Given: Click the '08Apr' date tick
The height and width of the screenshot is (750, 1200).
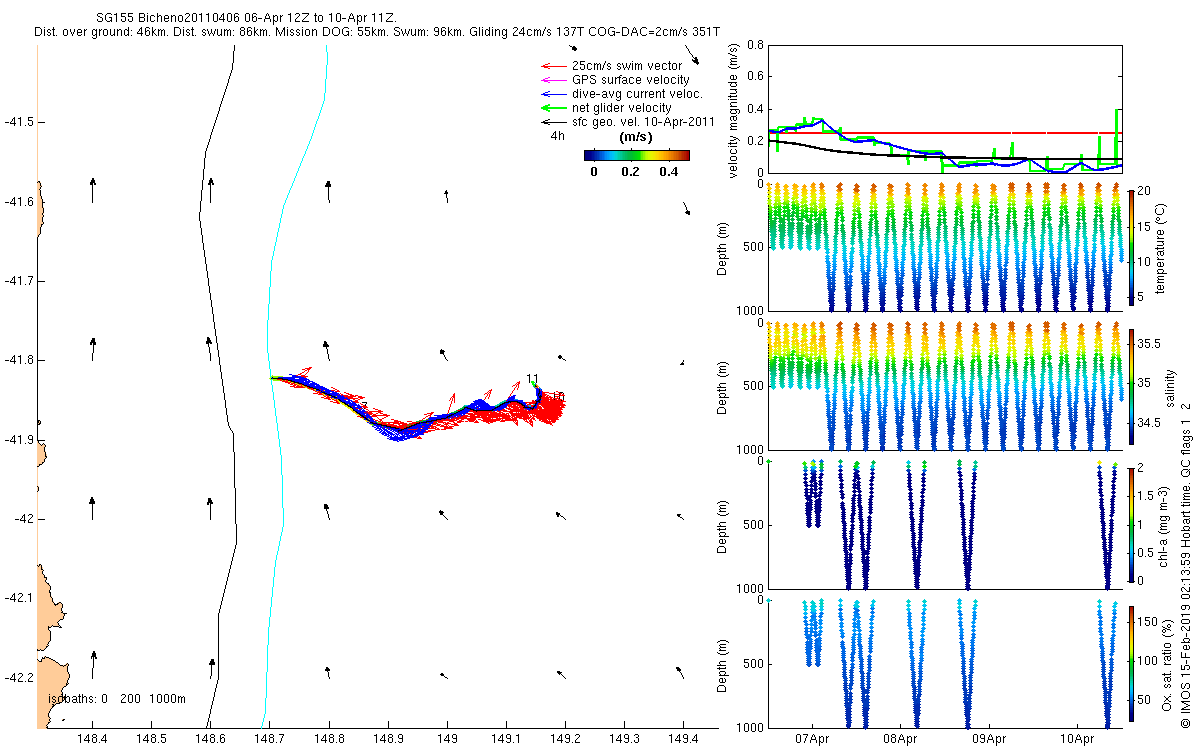Looking at the screenshot, I should click(x=901, y=739).
